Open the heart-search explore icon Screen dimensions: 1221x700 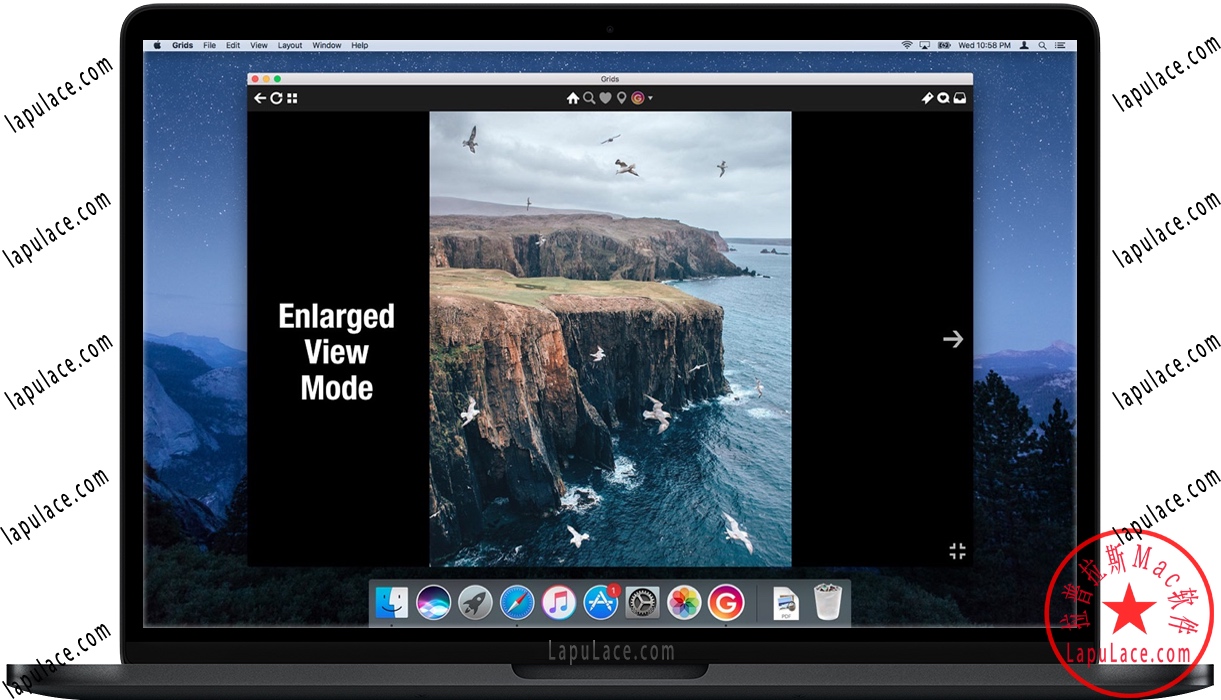[943, 97]
